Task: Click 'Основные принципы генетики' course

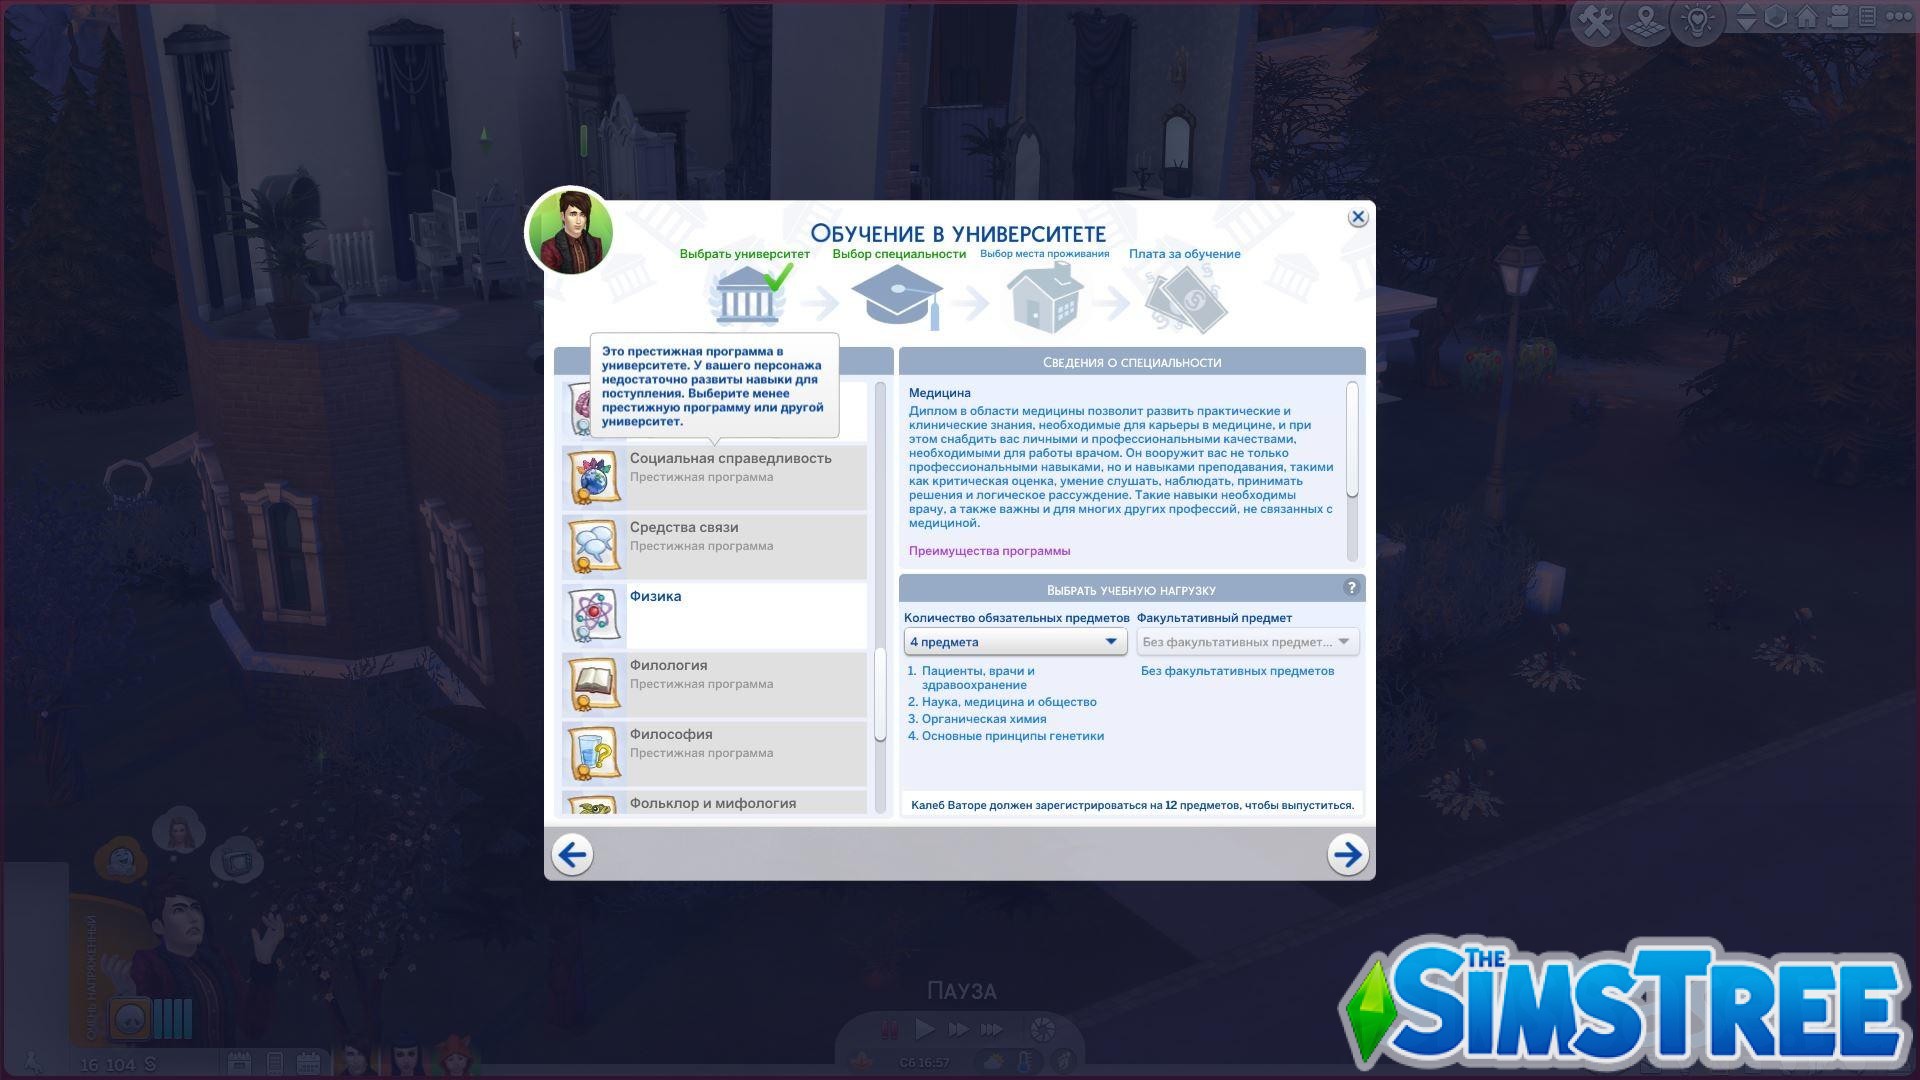Action: coord(1013,736)
